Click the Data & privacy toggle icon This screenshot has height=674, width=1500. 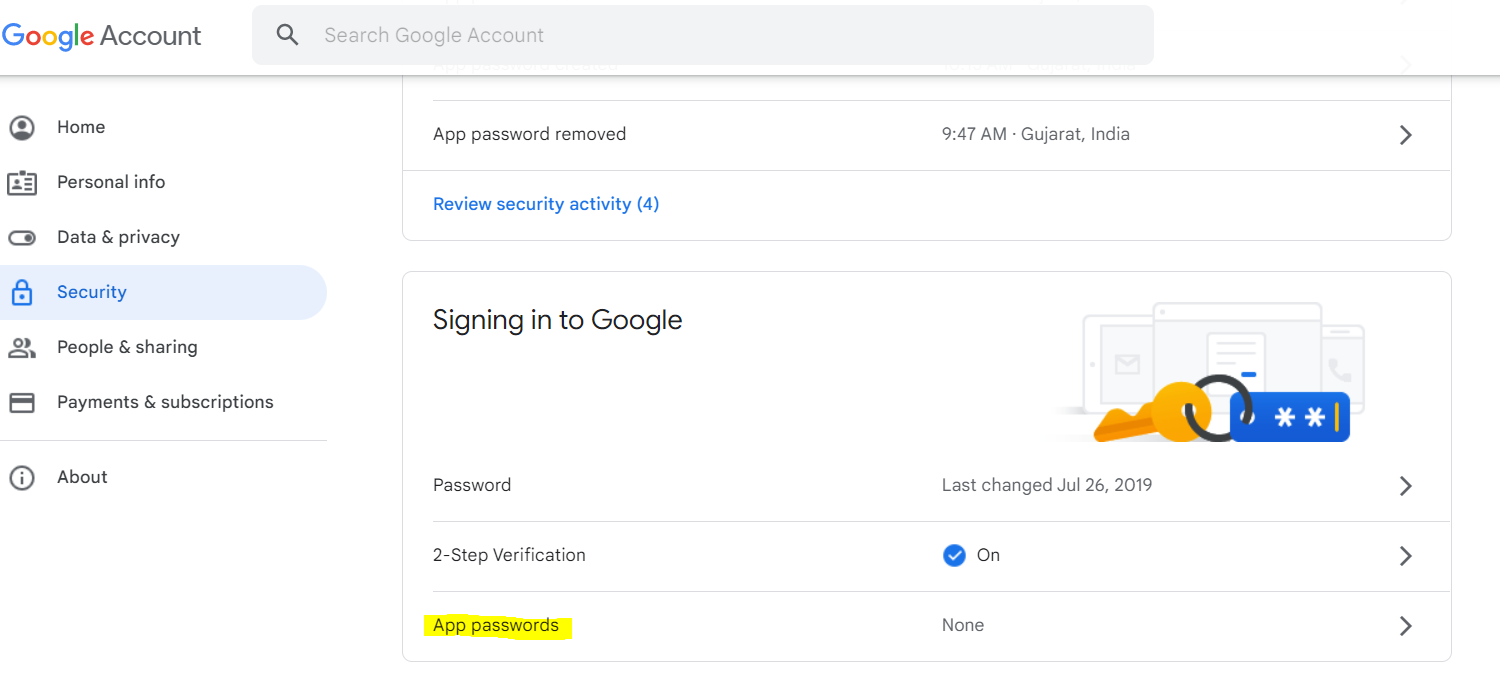21,237
